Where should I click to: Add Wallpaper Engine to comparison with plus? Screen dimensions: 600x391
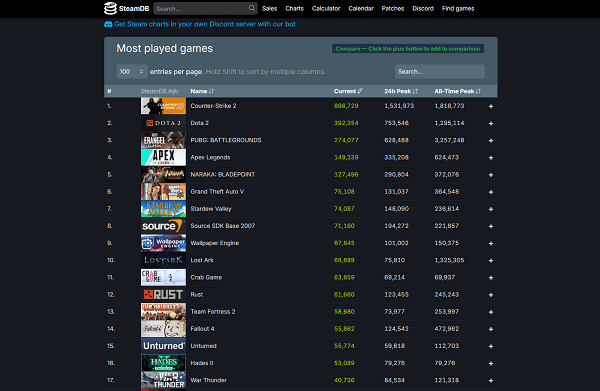491,243
